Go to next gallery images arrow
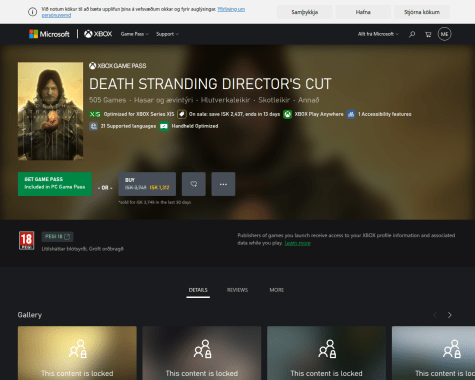The height and width of the screenshot is (380, 475). click(449, 315)
